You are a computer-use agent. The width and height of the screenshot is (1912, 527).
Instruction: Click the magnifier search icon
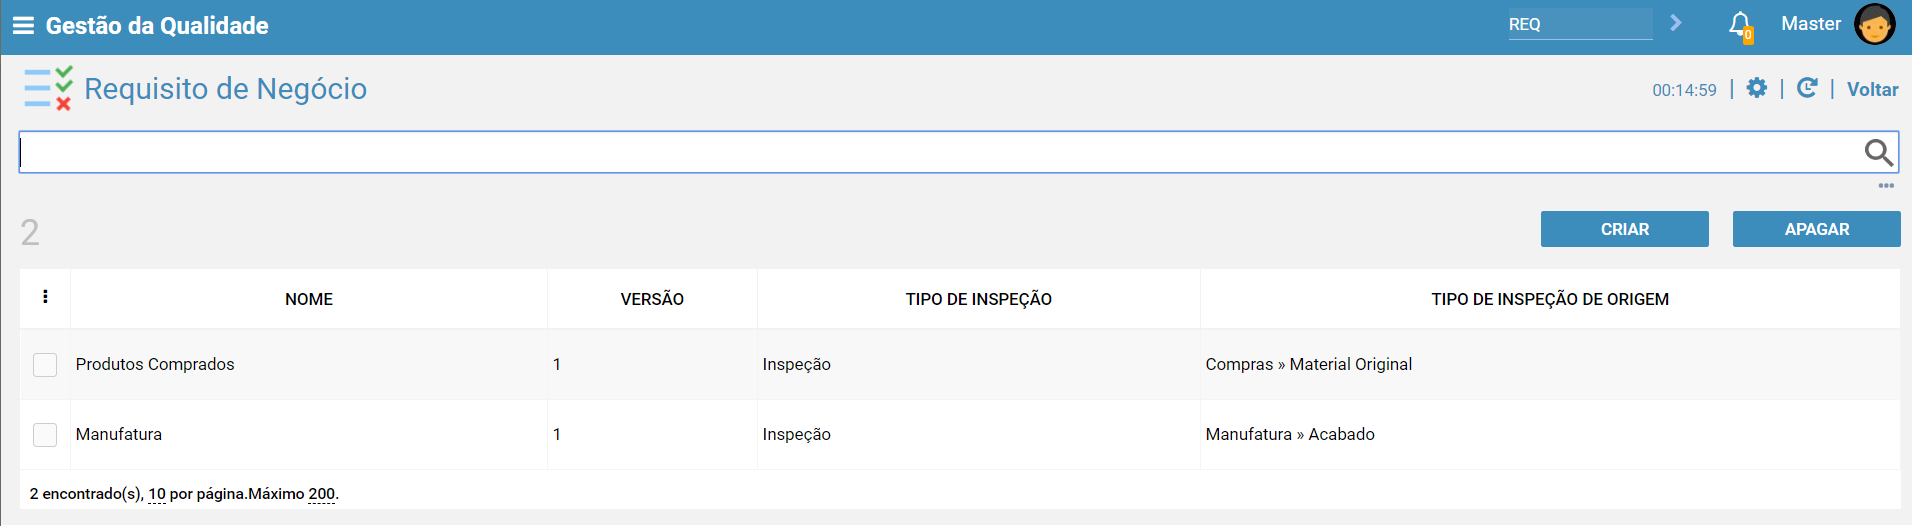(1878, 152)
